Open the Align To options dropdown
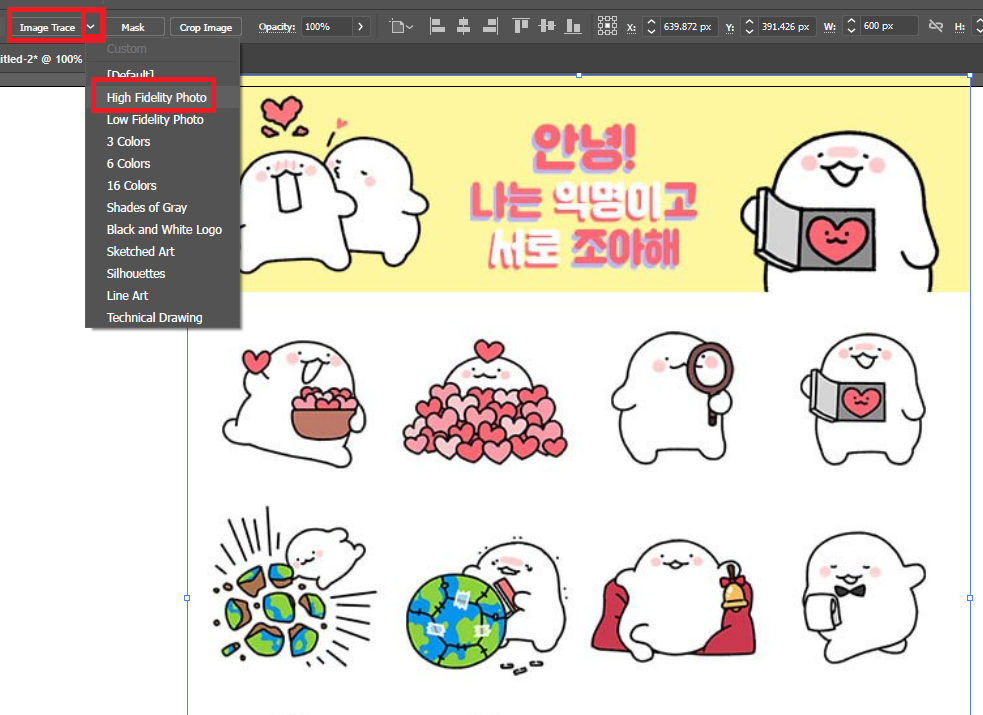 coord(401,27)
